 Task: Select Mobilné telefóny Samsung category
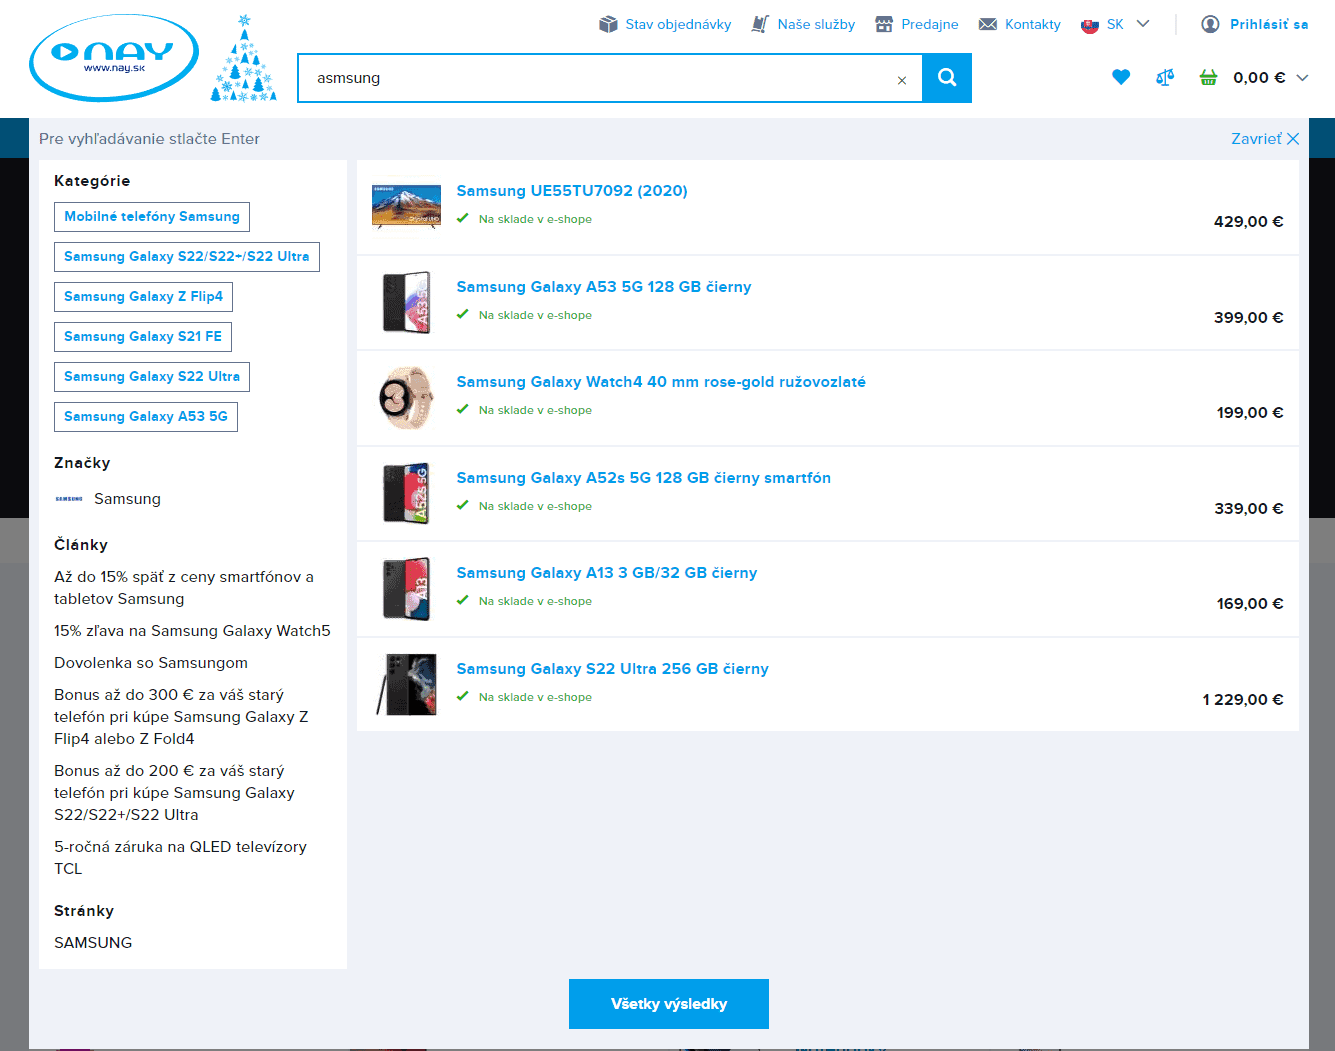tap(152, 217)
